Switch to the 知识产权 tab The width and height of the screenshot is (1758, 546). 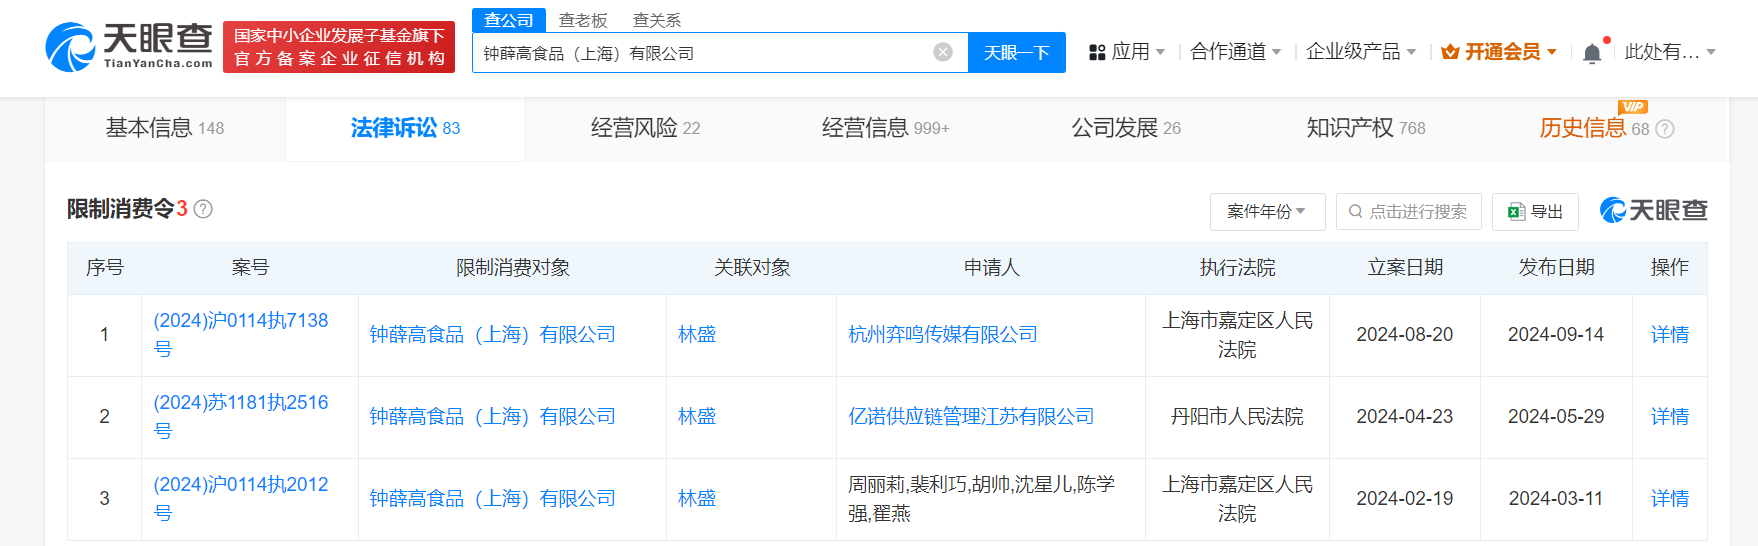[1366, 128]
